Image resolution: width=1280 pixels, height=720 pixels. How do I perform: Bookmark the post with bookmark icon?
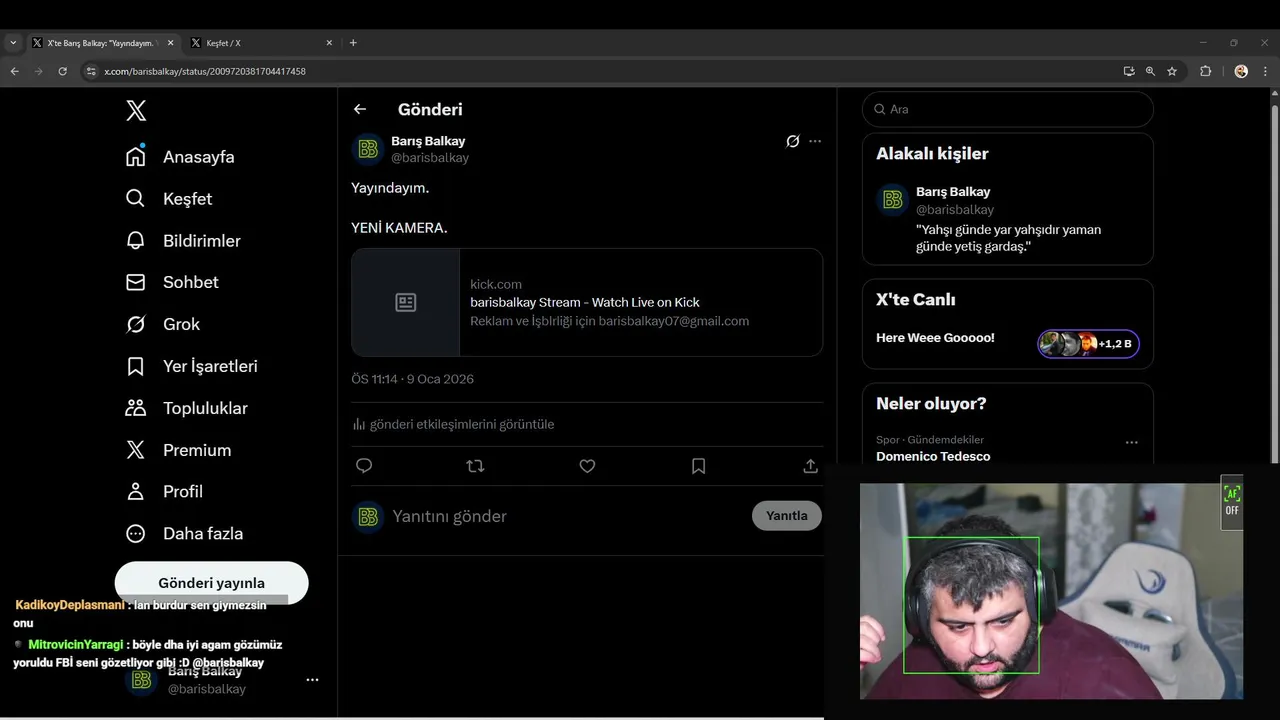point(699,466)
